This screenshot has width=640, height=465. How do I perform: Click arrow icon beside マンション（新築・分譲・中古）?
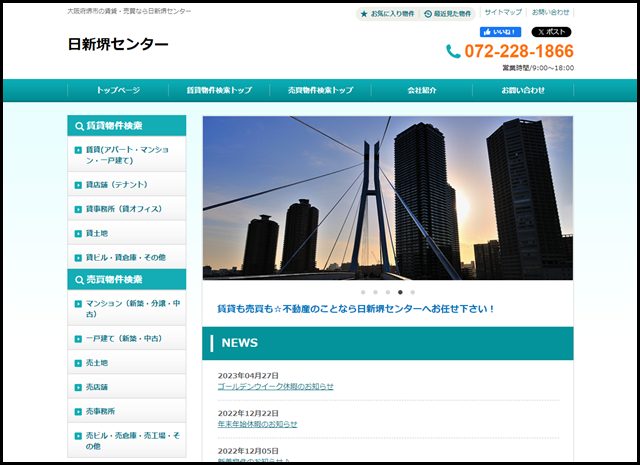[x=78, y=304]
